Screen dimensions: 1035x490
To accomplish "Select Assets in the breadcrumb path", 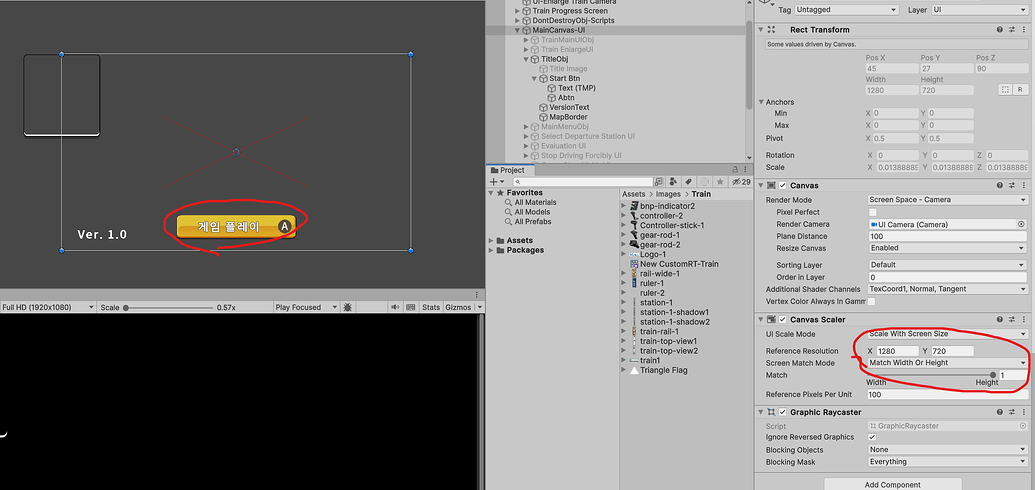I will pos(634,194).
